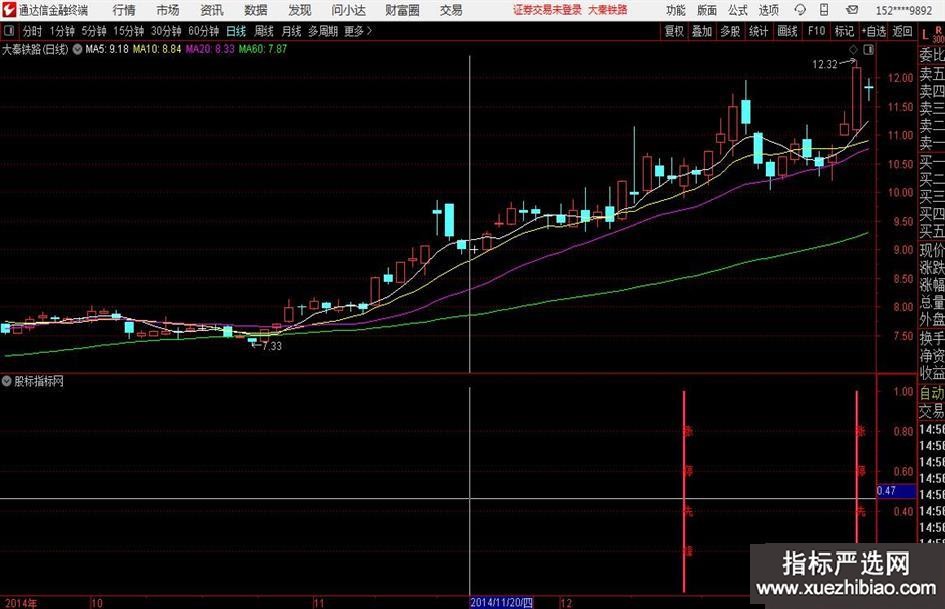Open the customer service headset icon
The width and height of the screenshot is (945, 609).
click(x=800, y=10)
